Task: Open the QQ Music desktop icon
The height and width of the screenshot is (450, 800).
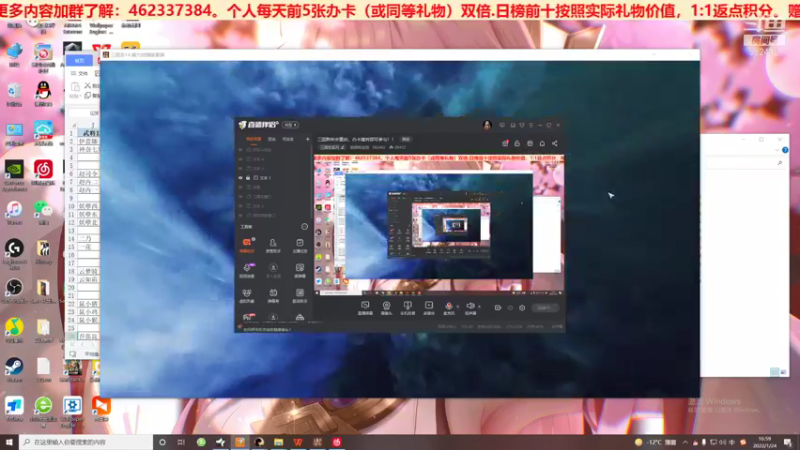Action: (x=14, y=330)
